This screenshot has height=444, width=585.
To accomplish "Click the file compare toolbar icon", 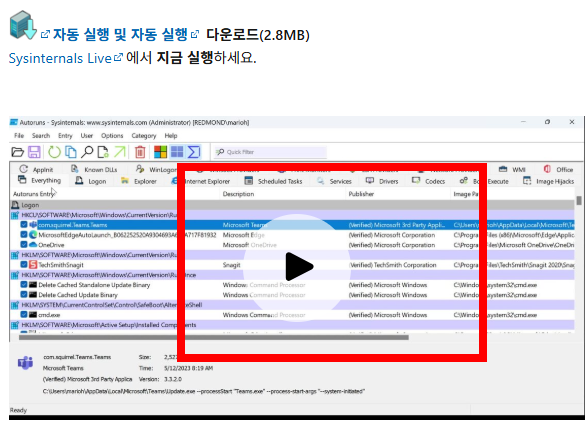I will click(103, 152).
